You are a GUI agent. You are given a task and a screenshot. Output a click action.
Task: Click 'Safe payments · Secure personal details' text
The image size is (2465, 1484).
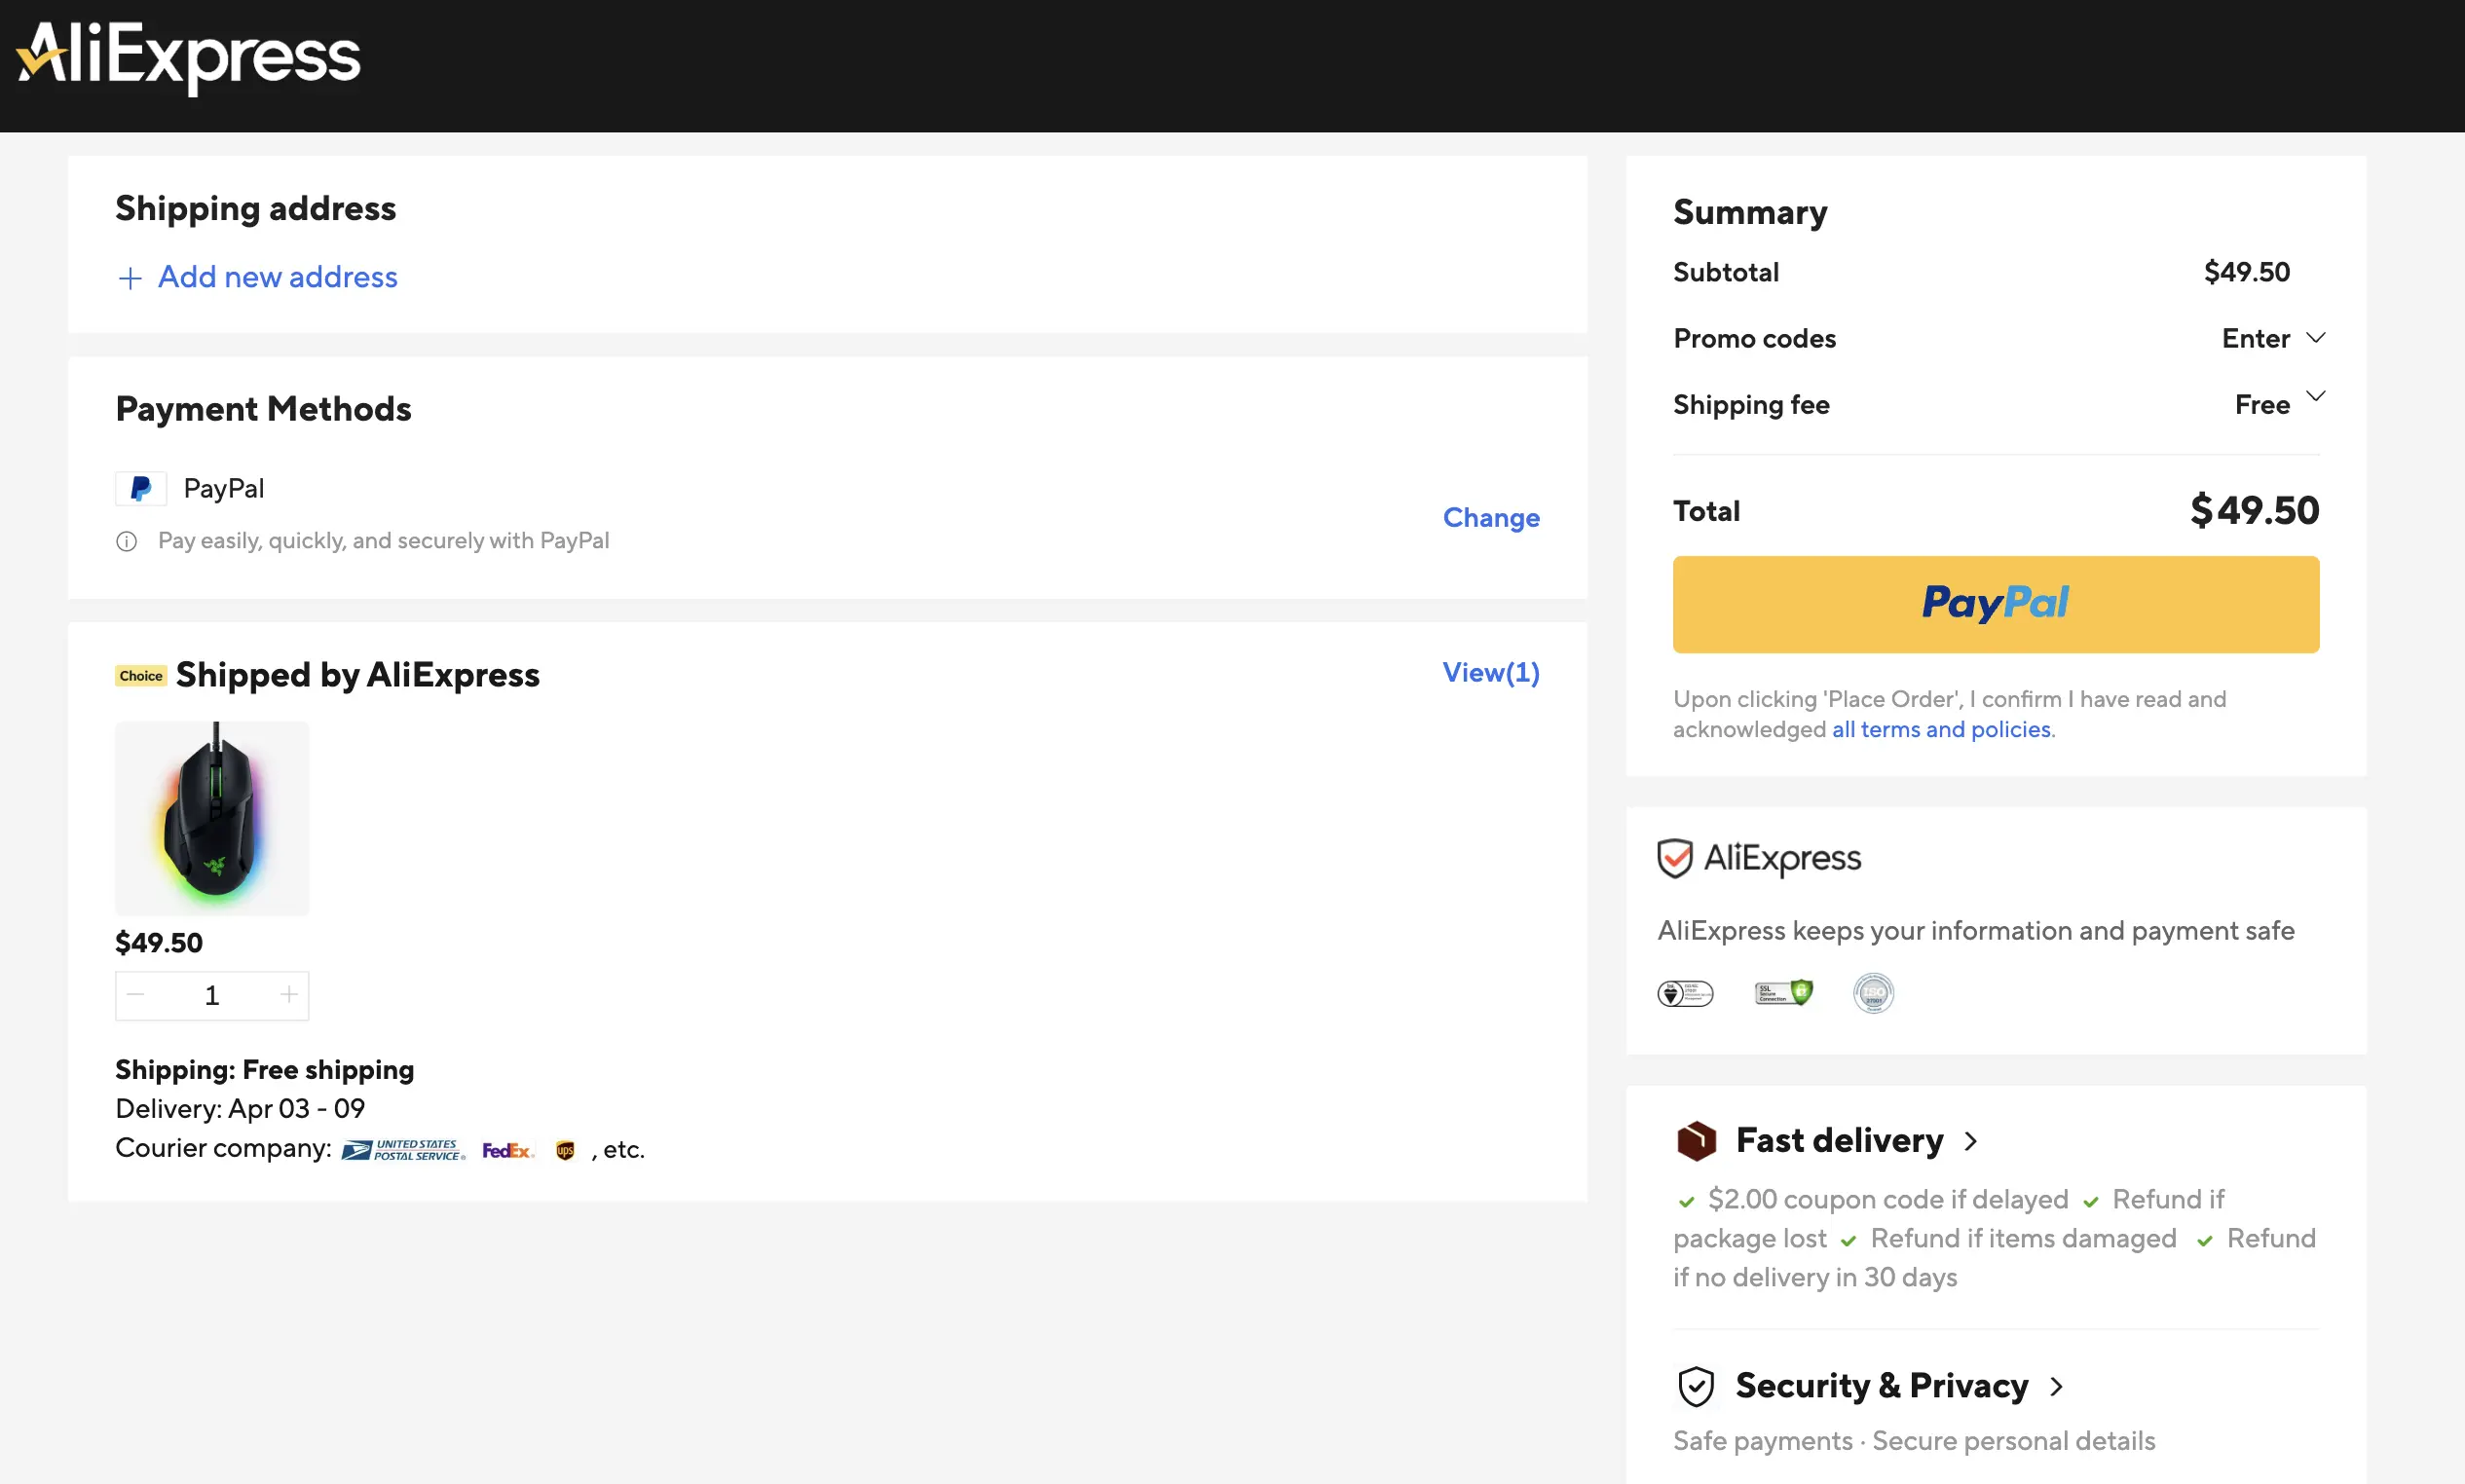(x=1914, y=1440)
